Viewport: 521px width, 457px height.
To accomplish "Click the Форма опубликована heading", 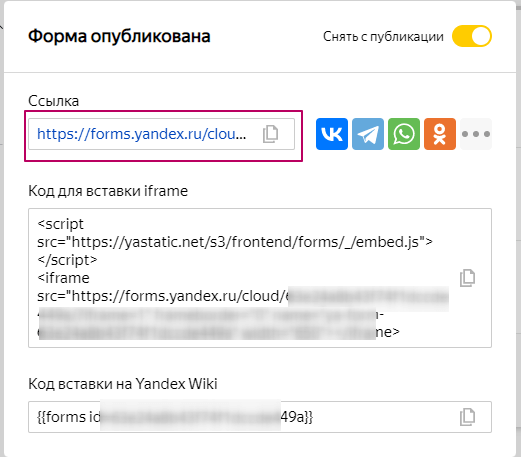I will 119,36.
